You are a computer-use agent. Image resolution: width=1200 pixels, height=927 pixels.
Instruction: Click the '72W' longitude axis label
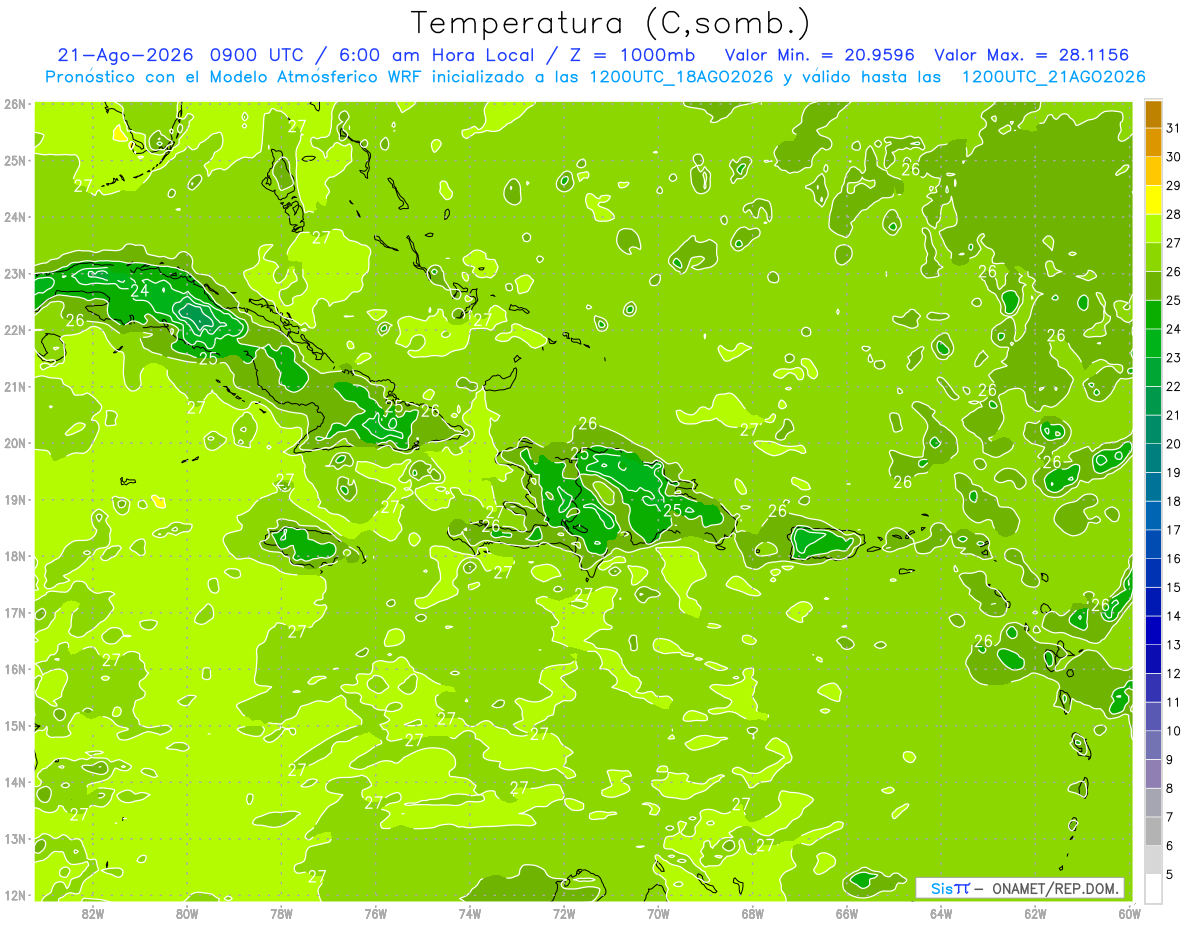coord(564,912)
